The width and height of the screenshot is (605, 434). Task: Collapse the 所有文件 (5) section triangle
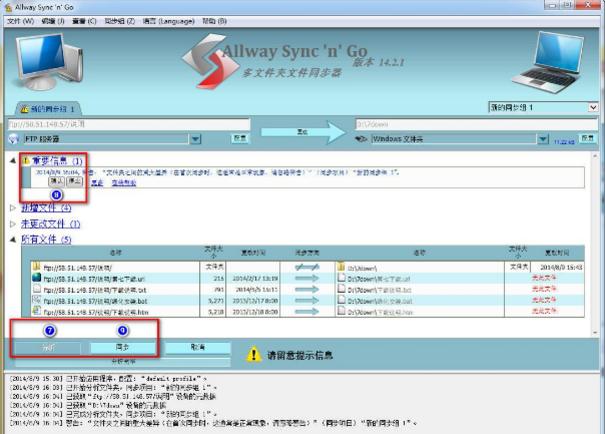coord(13,239)
